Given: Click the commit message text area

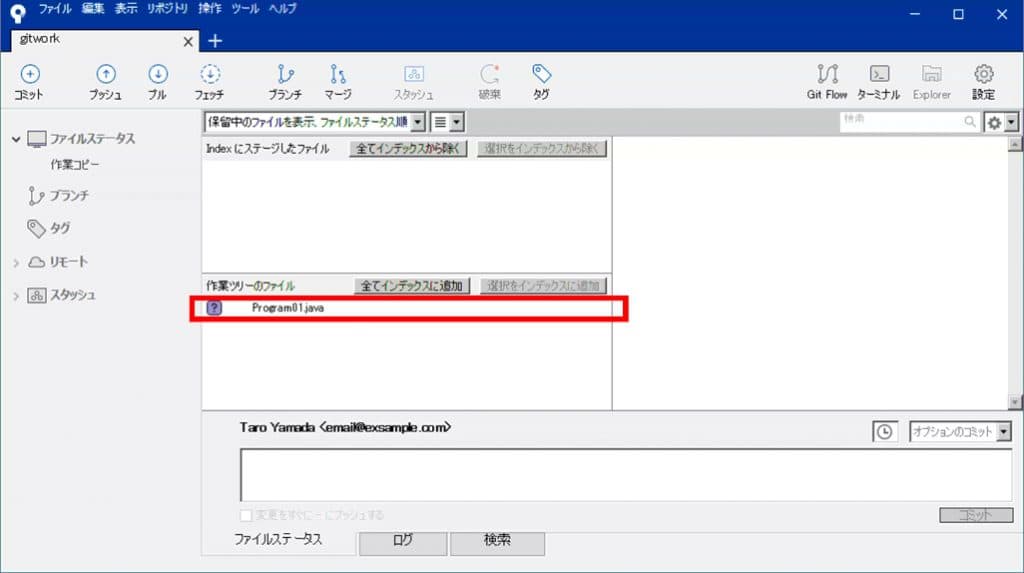Looking at the screenshot, I should [626, 475].
